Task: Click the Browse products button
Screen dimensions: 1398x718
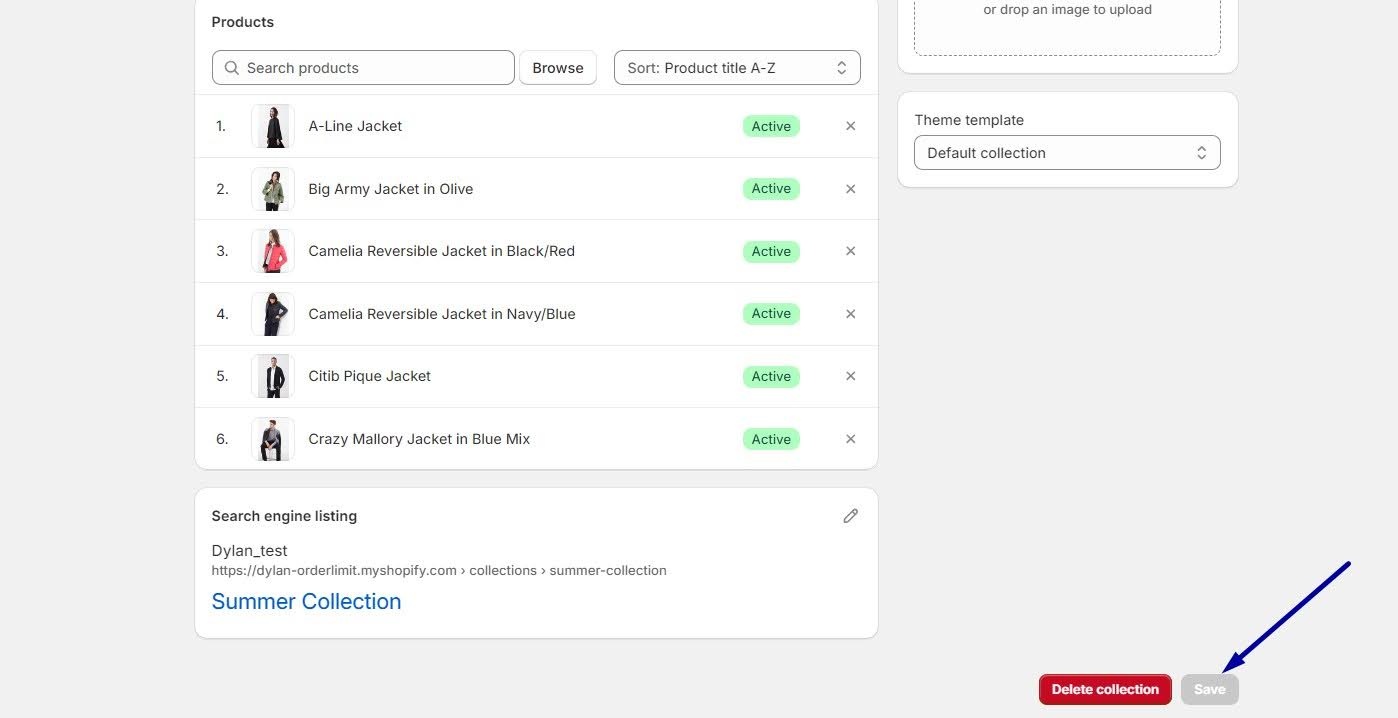Action: (558, 68)
